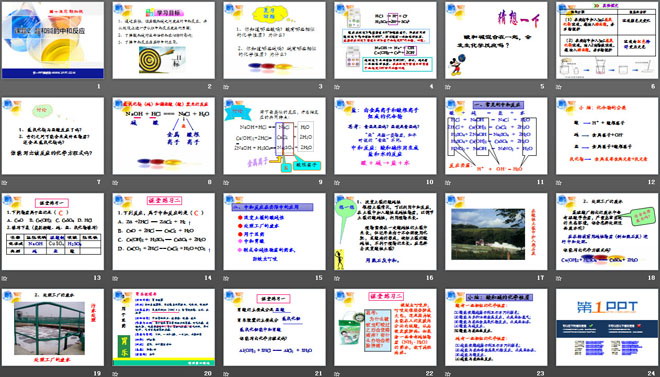660x377 pixels.
Task: Click the star icon beneath slide 18
Action: pos(558,278)
